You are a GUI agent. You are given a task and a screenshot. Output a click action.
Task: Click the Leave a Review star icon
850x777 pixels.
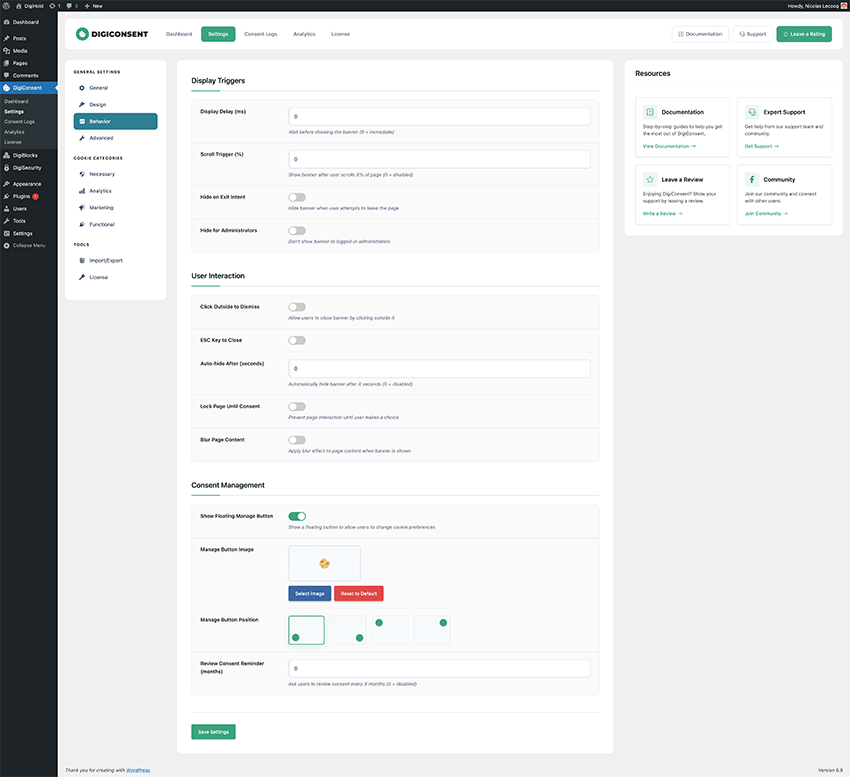click(x=650, y=179)
